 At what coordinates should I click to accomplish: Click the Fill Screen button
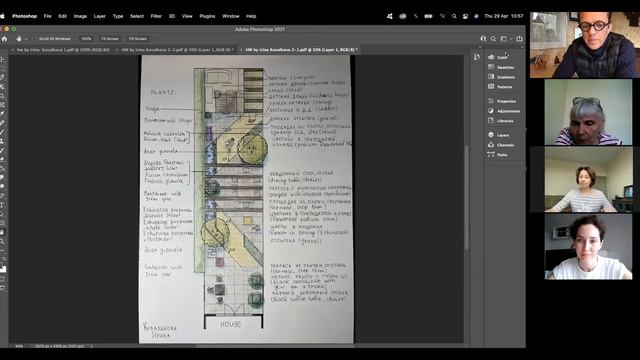[x=138, y=39]
